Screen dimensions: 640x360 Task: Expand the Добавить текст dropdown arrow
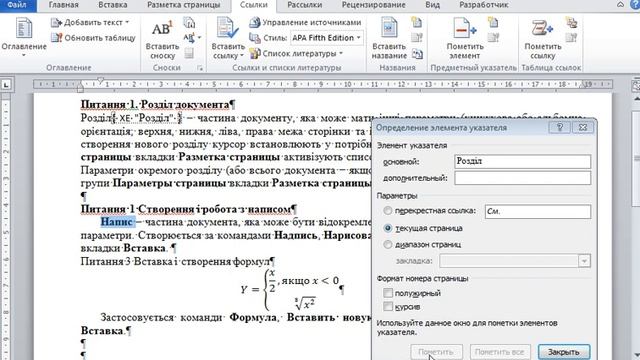pyautogui.click(x=127, y=22)
